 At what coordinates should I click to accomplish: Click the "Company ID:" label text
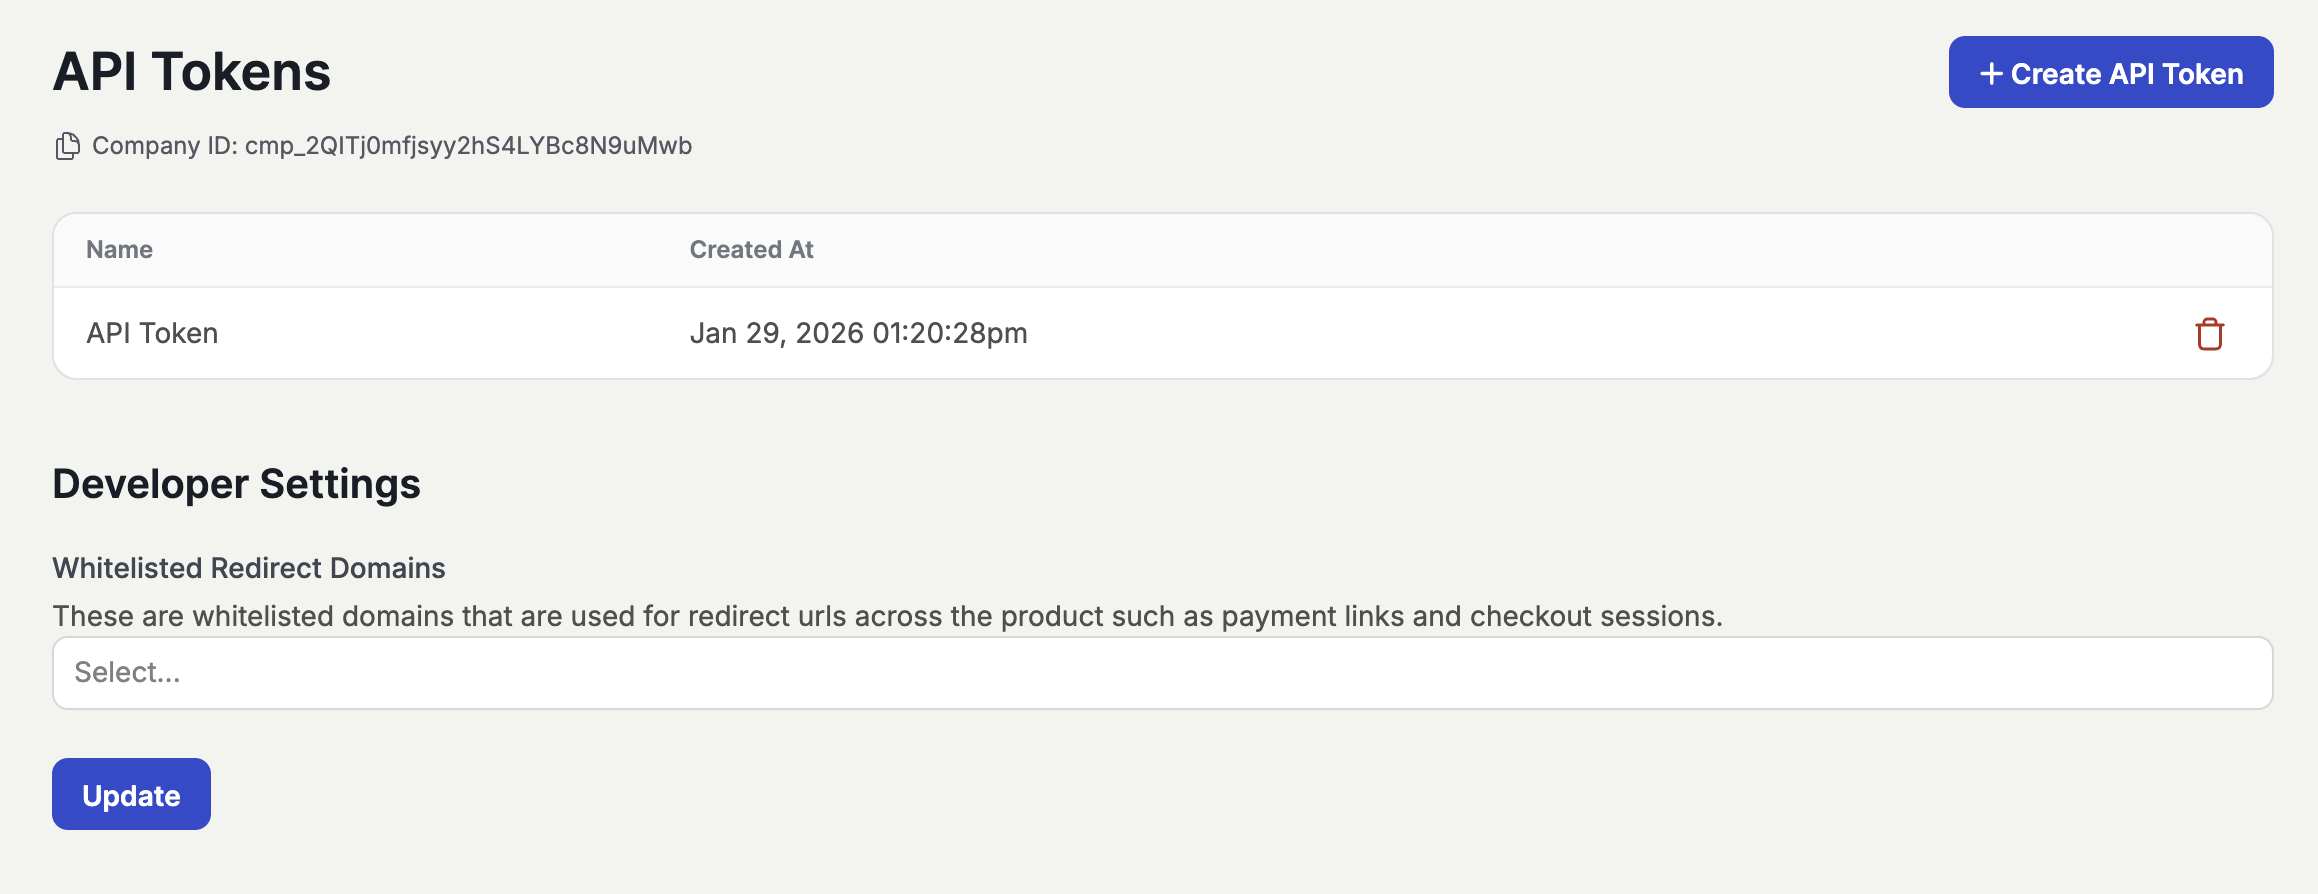165,146
